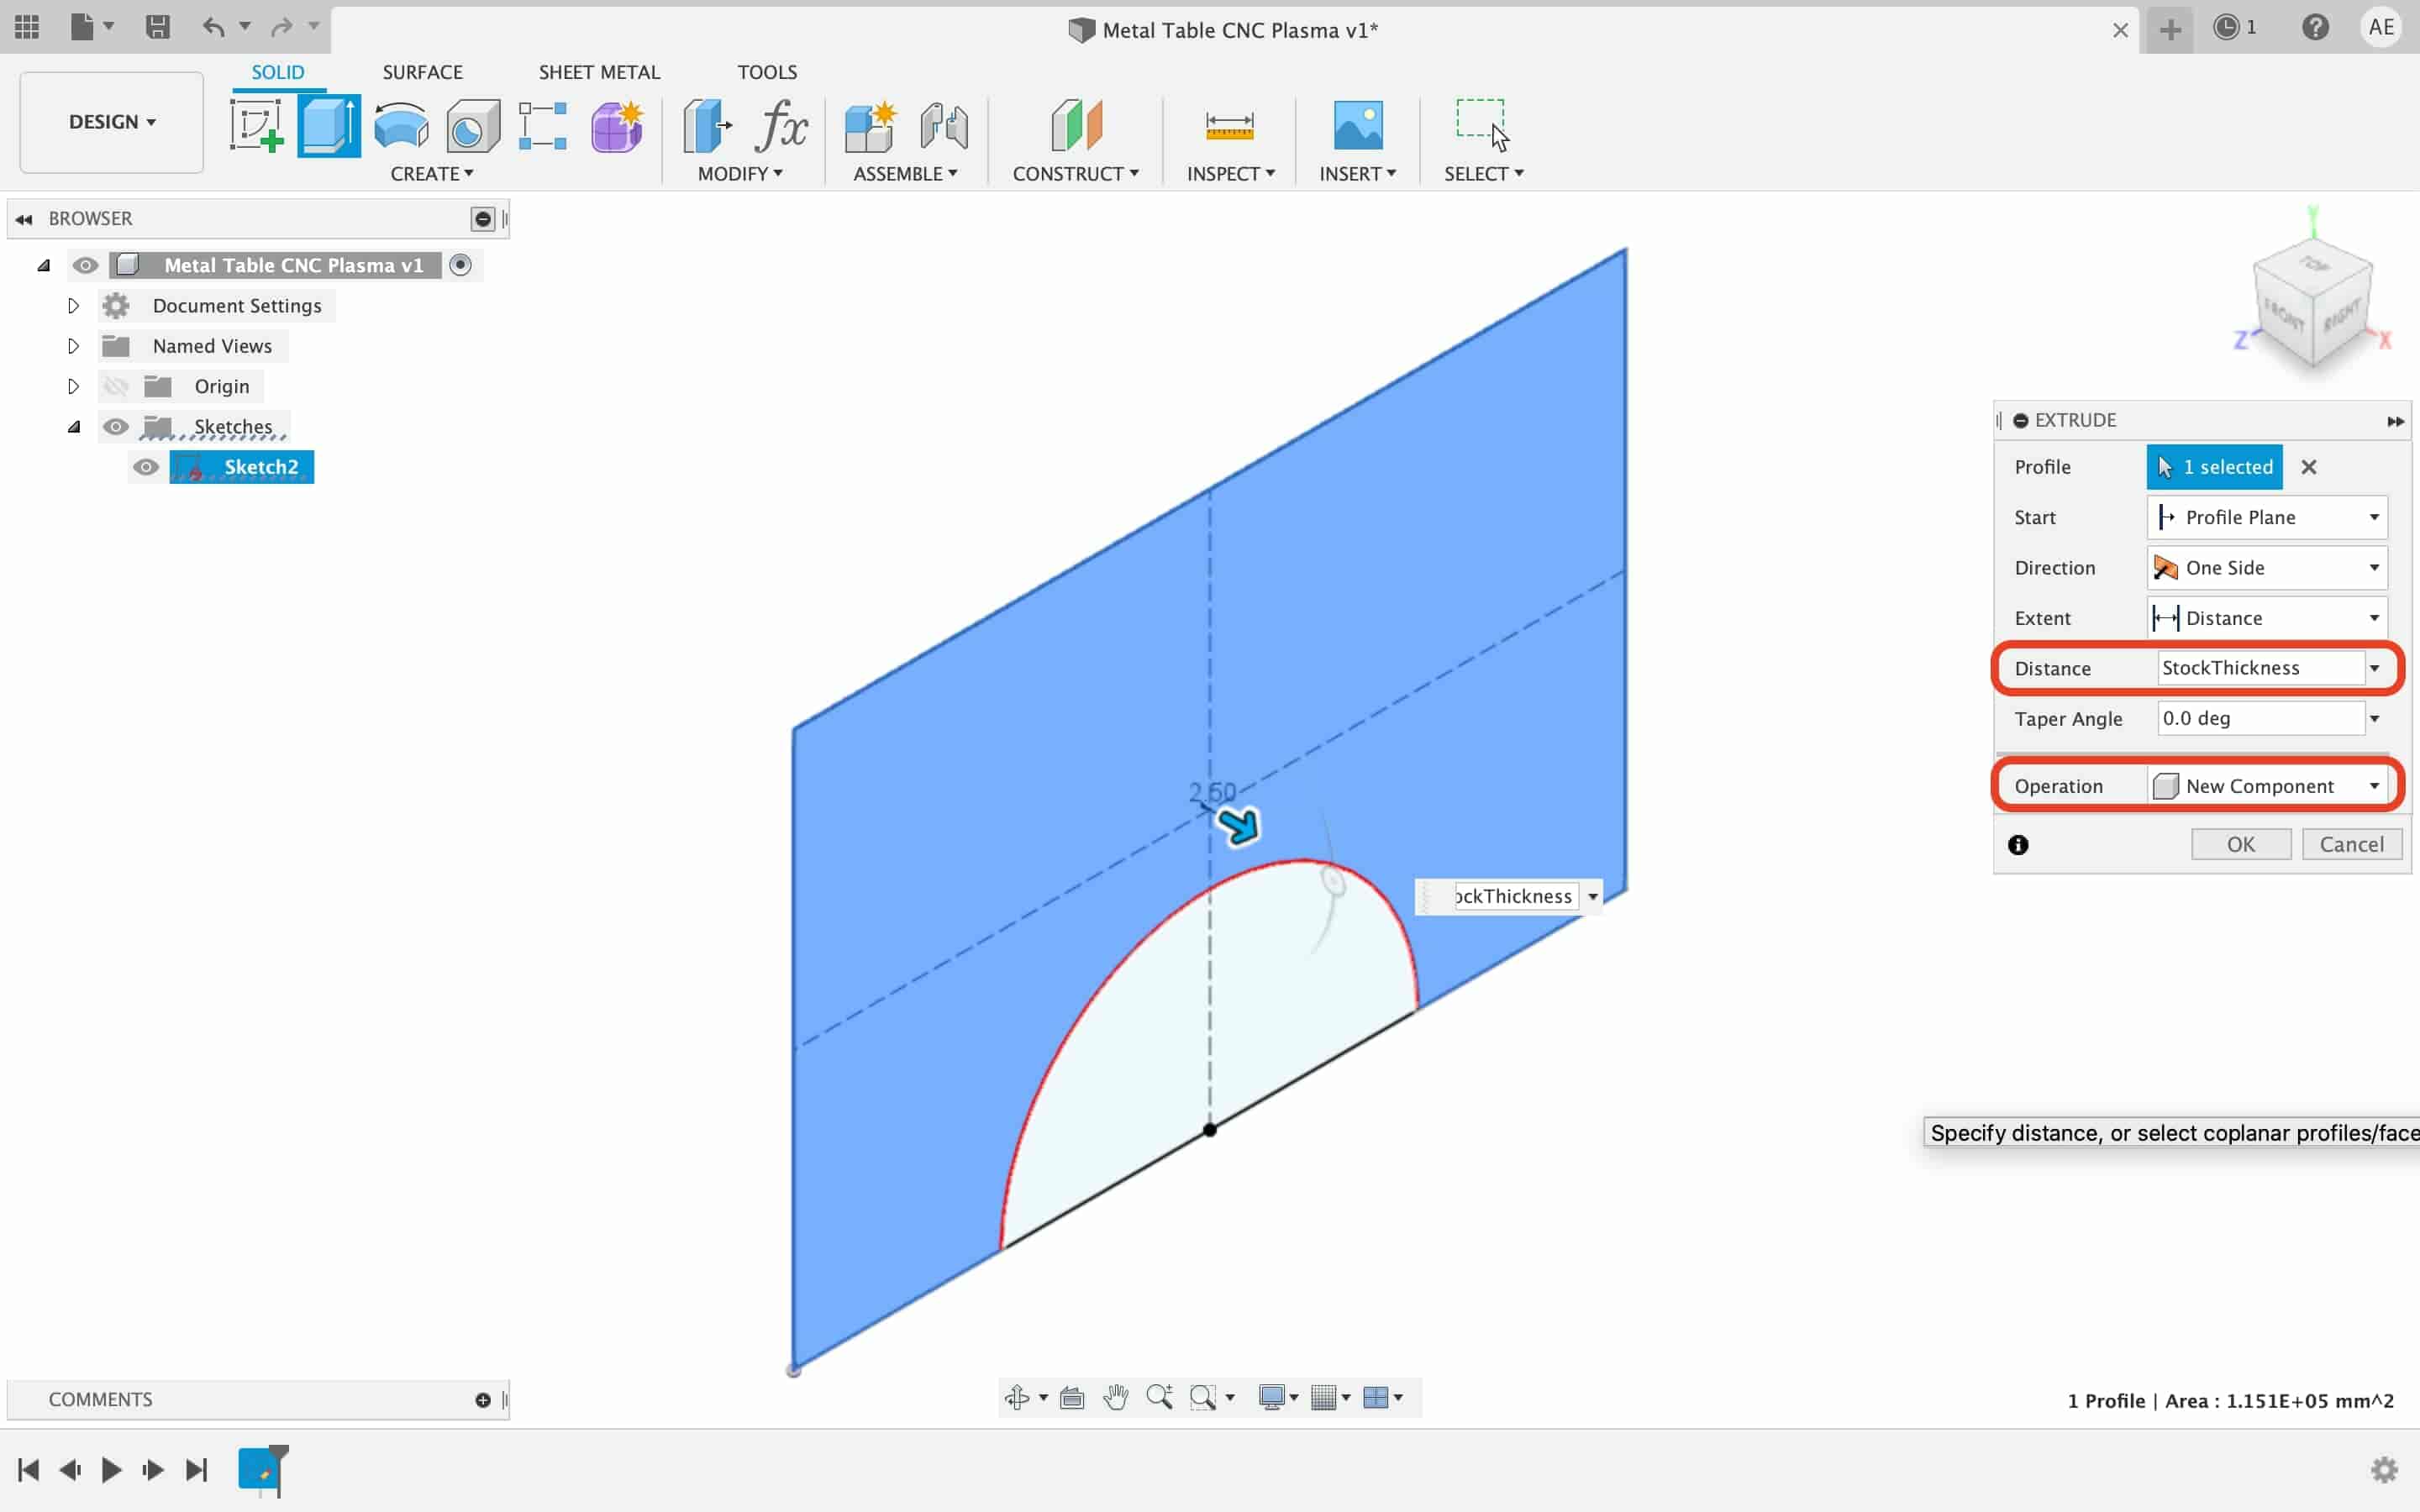
Task: Click the Distance StockThickness field
Action: coord(2260,668)
